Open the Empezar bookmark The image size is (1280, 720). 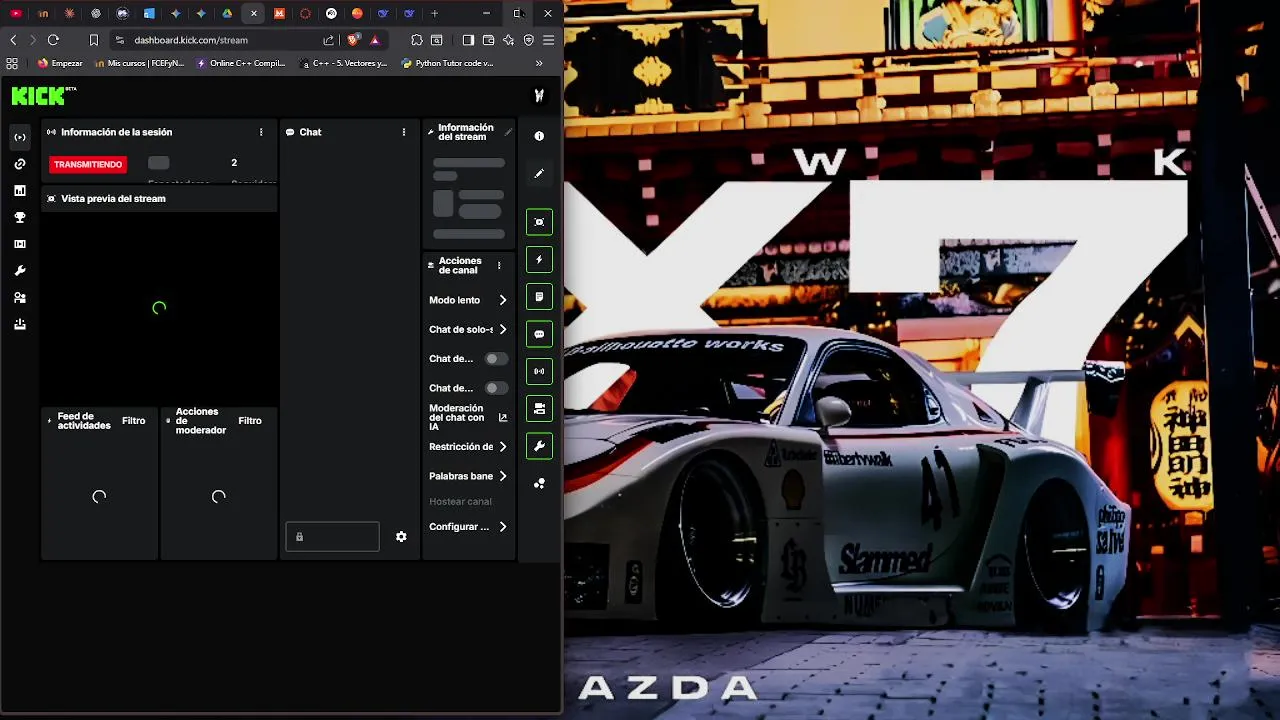59,63
